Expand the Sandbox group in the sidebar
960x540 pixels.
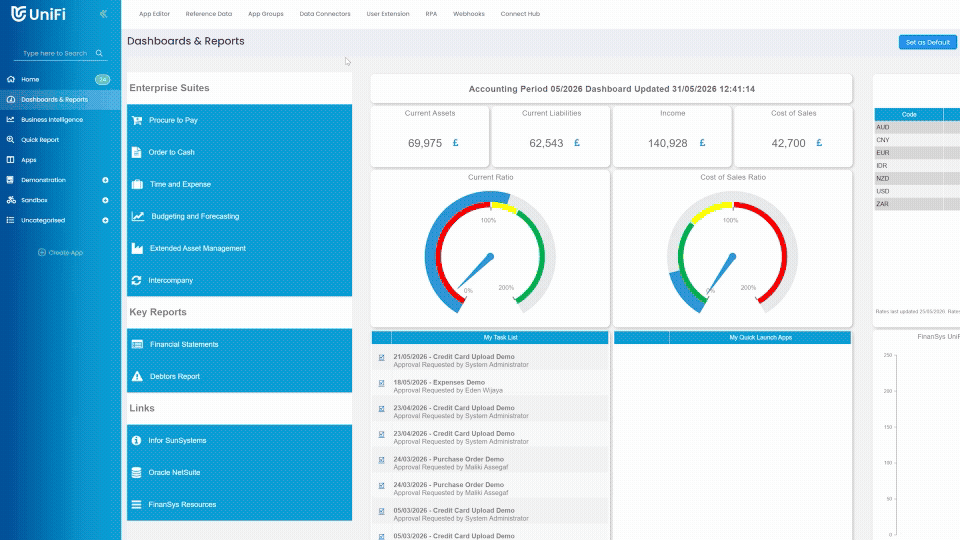pos(105,200)
